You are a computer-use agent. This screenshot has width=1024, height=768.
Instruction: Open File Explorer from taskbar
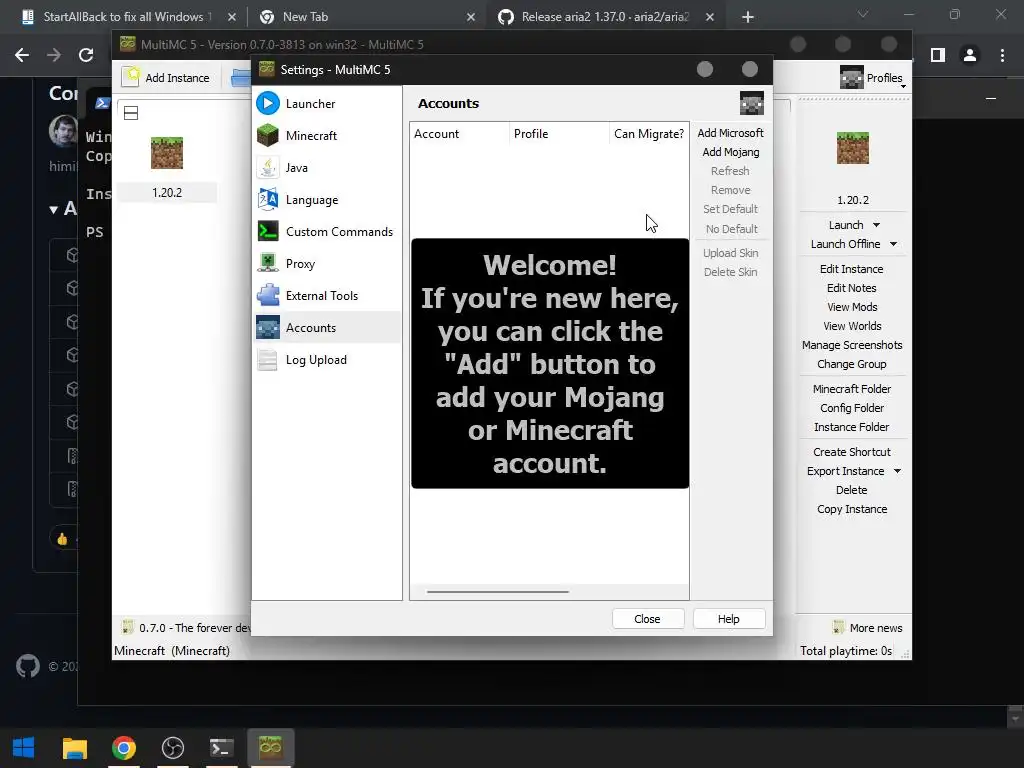(x=74, y=748)
